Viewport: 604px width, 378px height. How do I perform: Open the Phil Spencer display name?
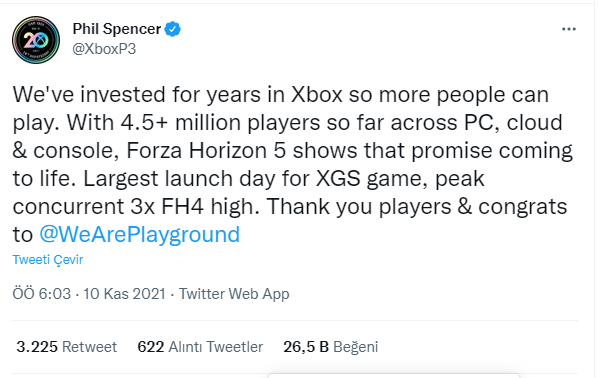pyautogui.click(x=117, y=29)
